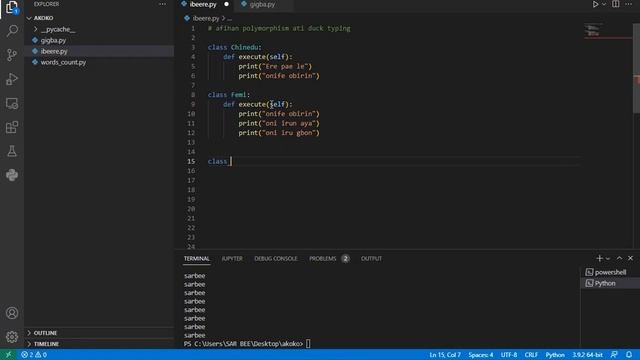Show errors and warnings count in status bar
This screenshot has width=640, height=360.
pyautogui.click(x=34, y=355)
